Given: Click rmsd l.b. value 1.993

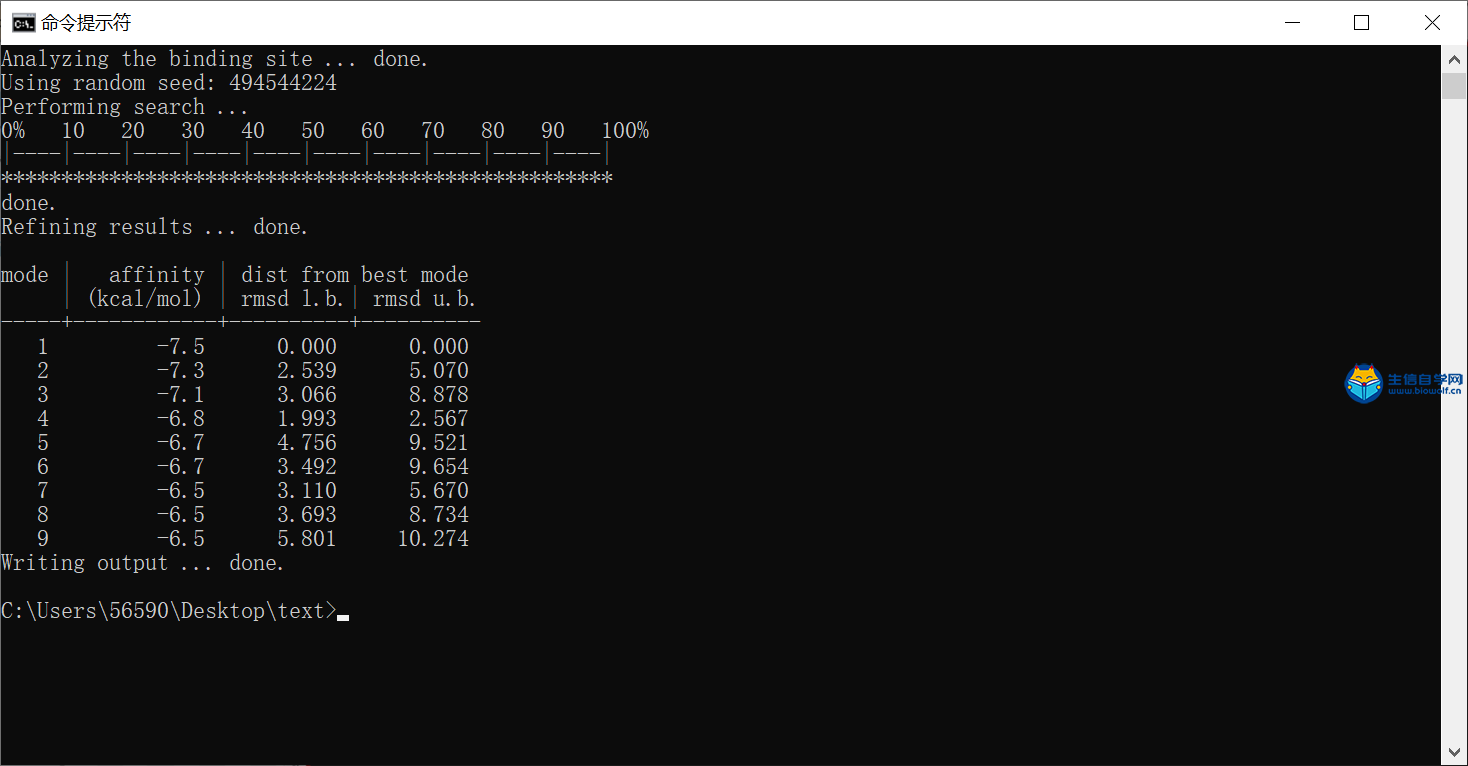Looking at the screenshot, I should point(307,419).
